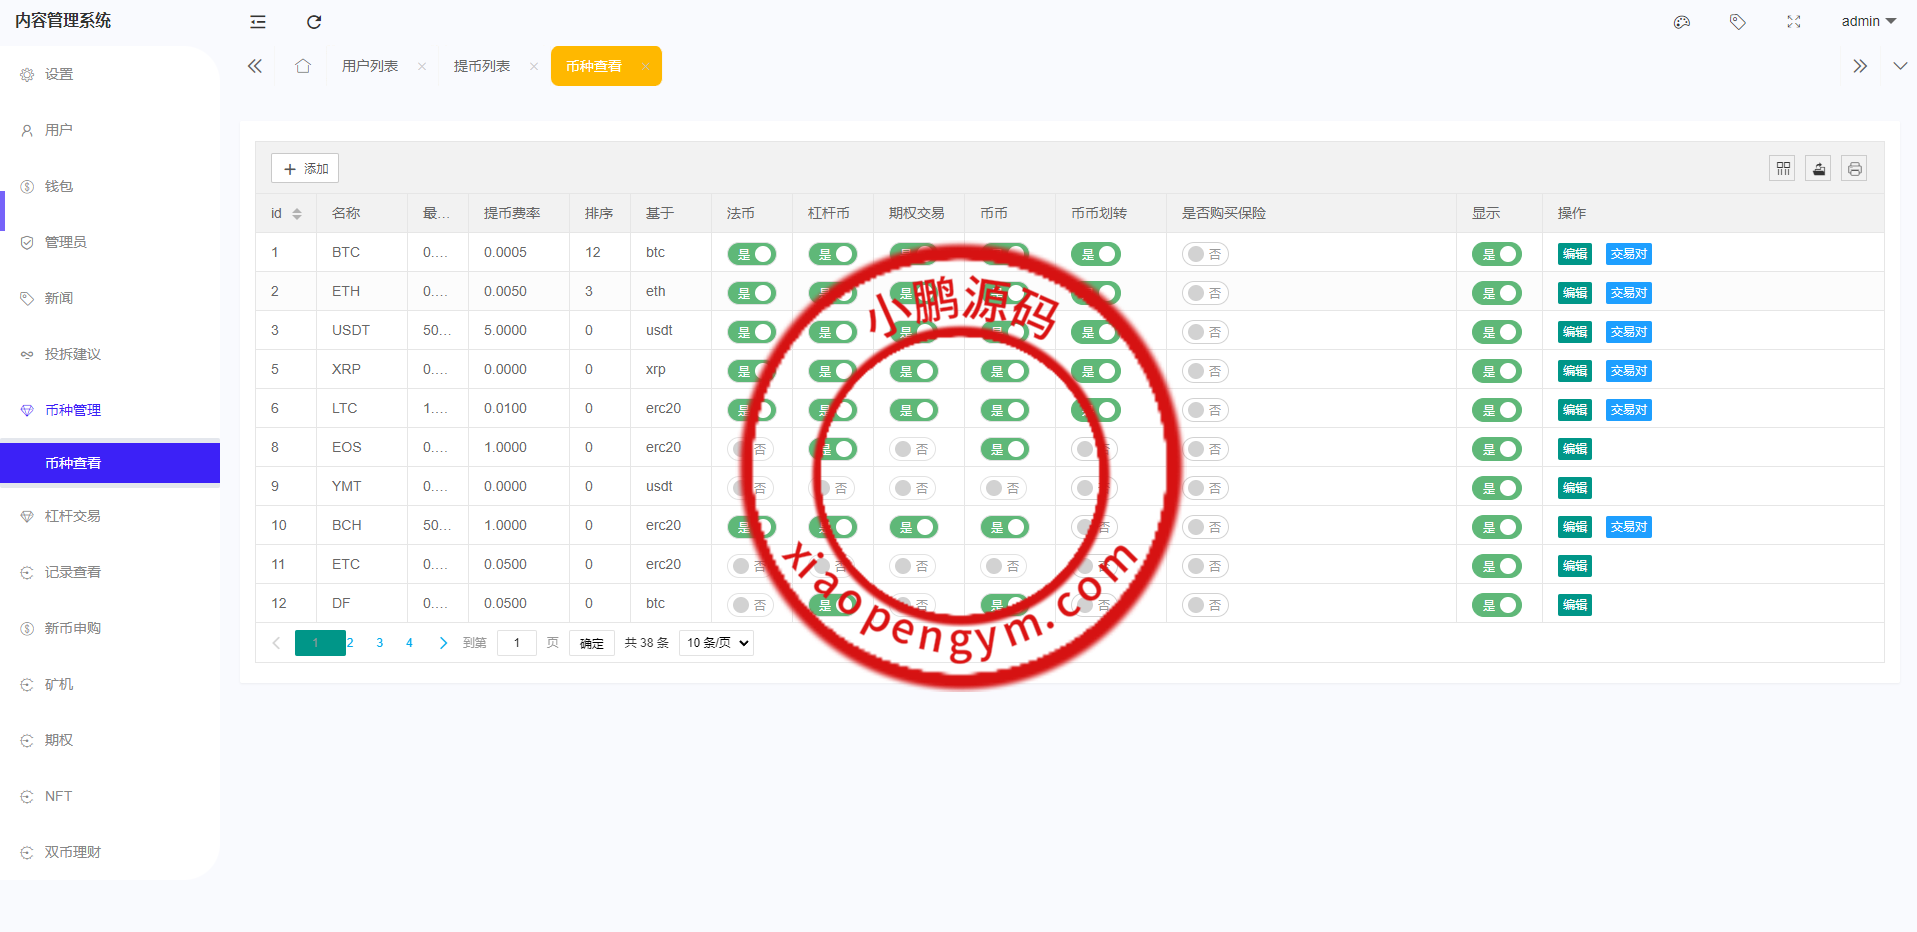Switch to the 用户列表 tab
The image size is (1917, 932).
tap(370, 66)
